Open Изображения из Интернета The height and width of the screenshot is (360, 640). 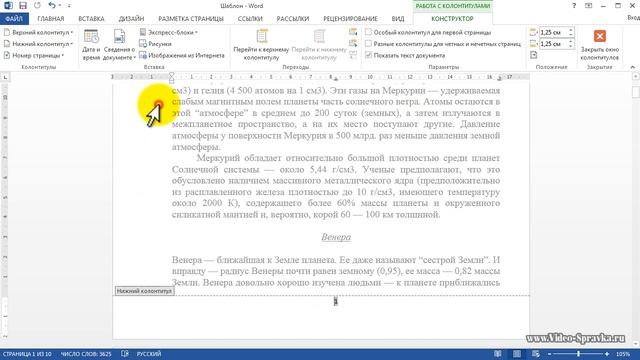(x=182, y=55)
